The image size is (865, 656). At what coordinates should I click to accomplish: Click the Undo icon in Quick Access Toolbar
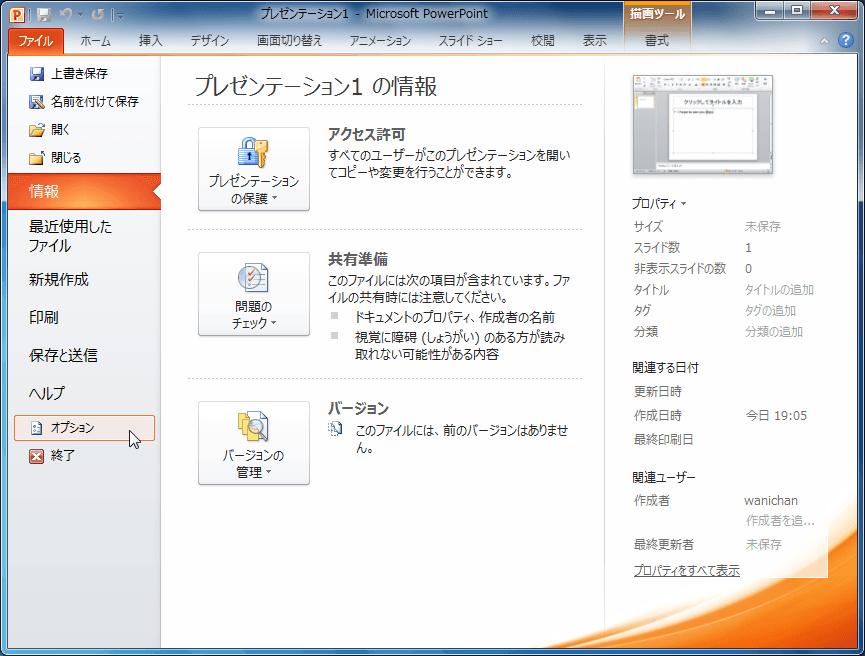[66, 15]
